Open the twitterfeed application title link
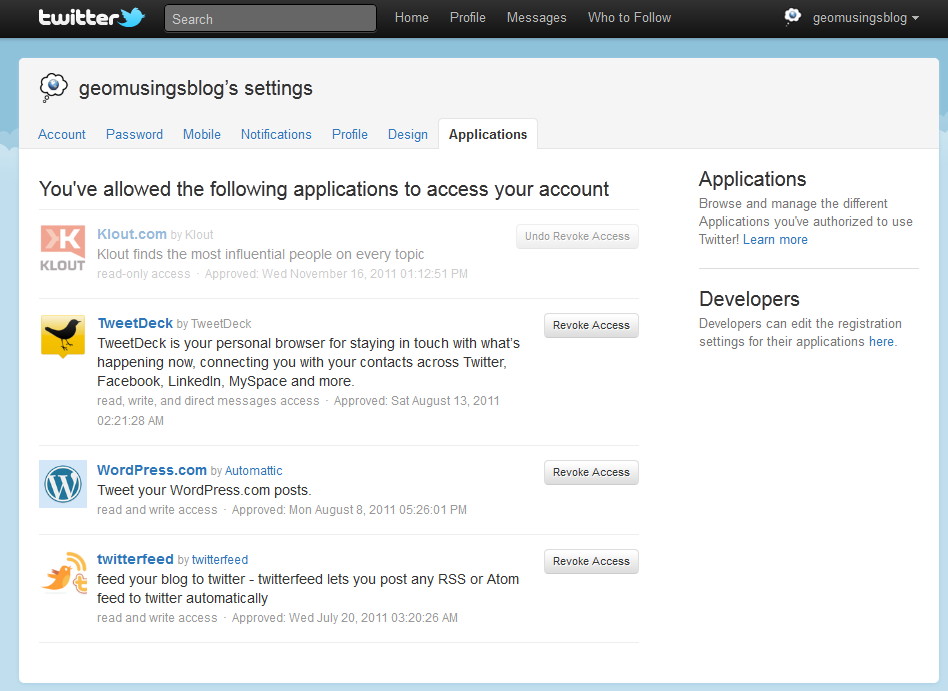The height and width of the screenshot is (691, 948). click(x=135, y=559)
